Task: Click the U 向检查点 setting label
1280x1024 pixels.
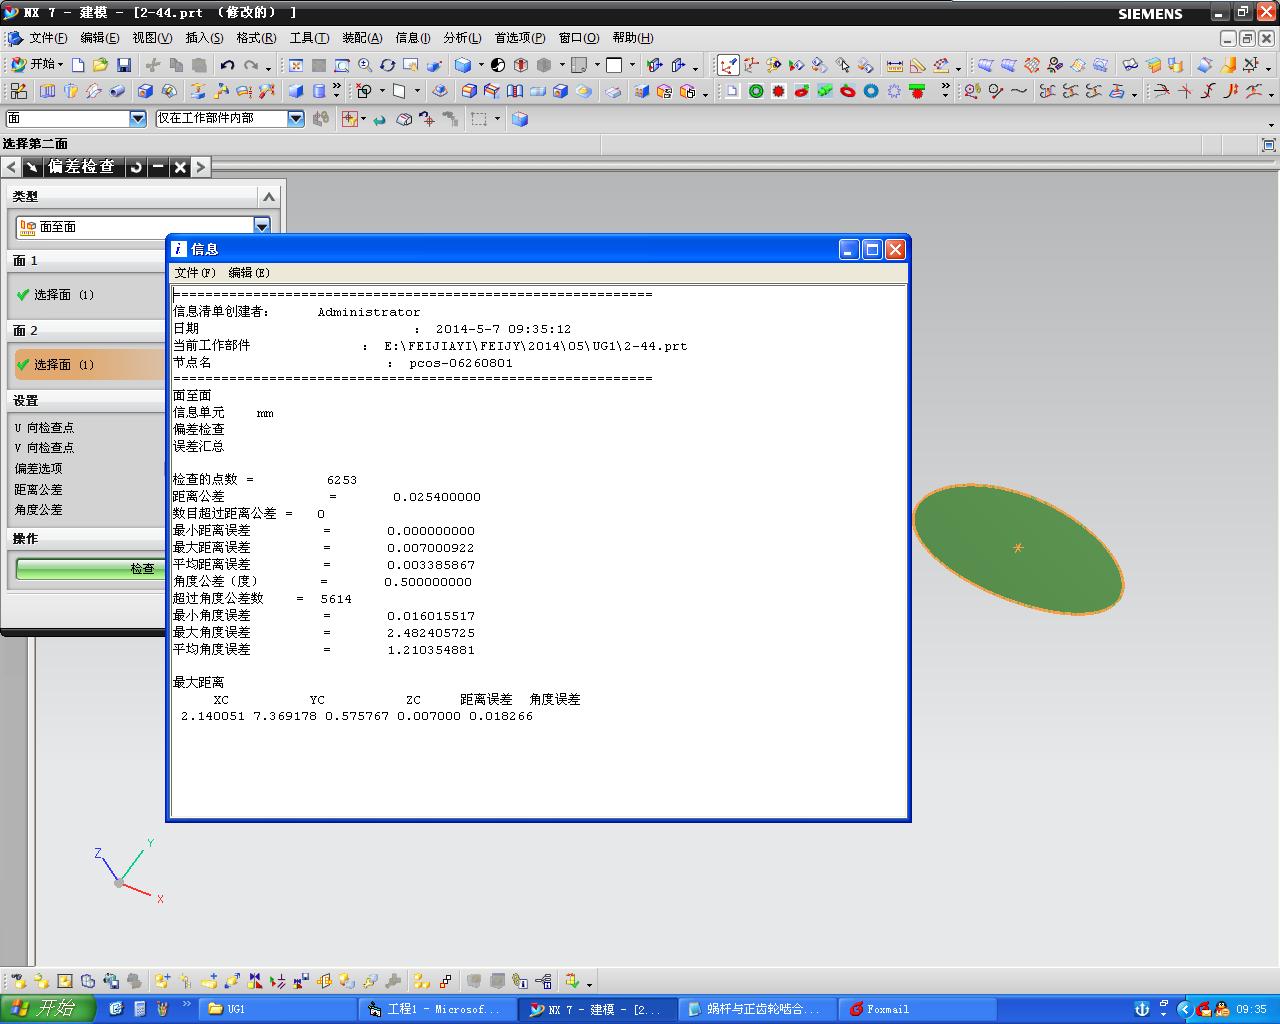Action: (x=44, y=427)
